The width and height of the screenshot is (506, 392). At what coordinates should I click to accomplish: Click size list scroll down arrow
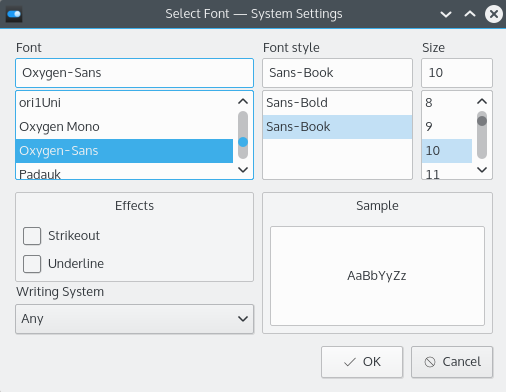click(x=482, y=169)
